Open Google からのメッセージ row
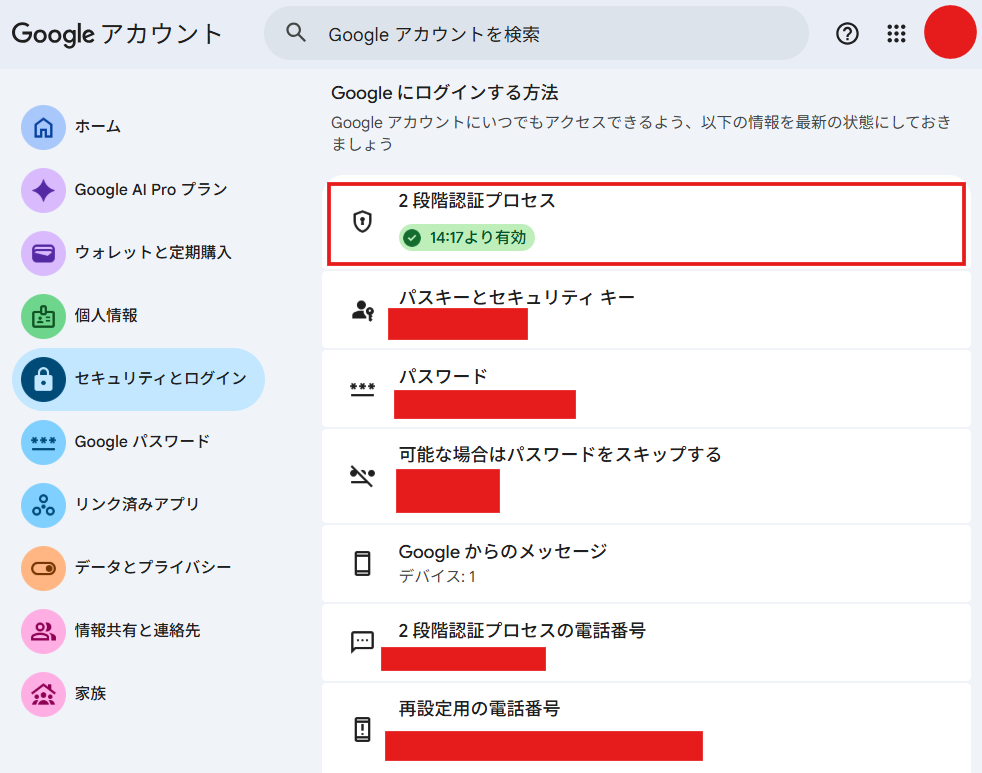 [x=646, y=564]
